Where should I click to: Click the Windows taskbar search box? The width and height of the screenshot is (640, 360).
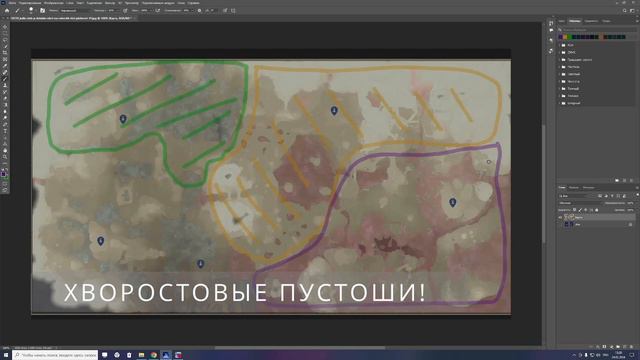point(55,355)
